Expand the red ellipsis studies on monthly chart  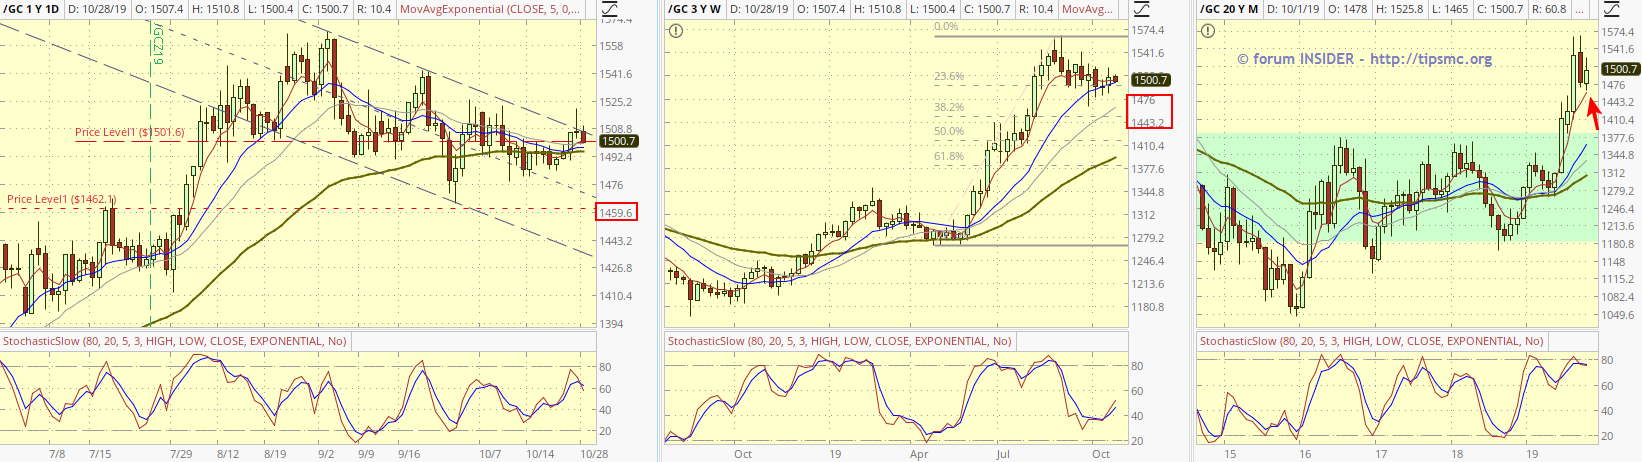(x=1579, y=9)
